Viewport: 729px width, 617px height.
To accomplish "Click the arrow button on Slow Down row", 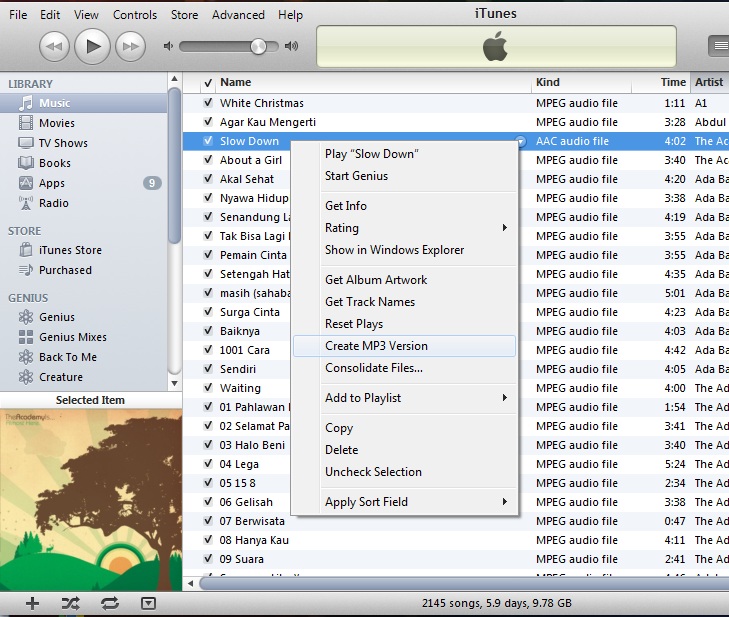I will (521, 141).
